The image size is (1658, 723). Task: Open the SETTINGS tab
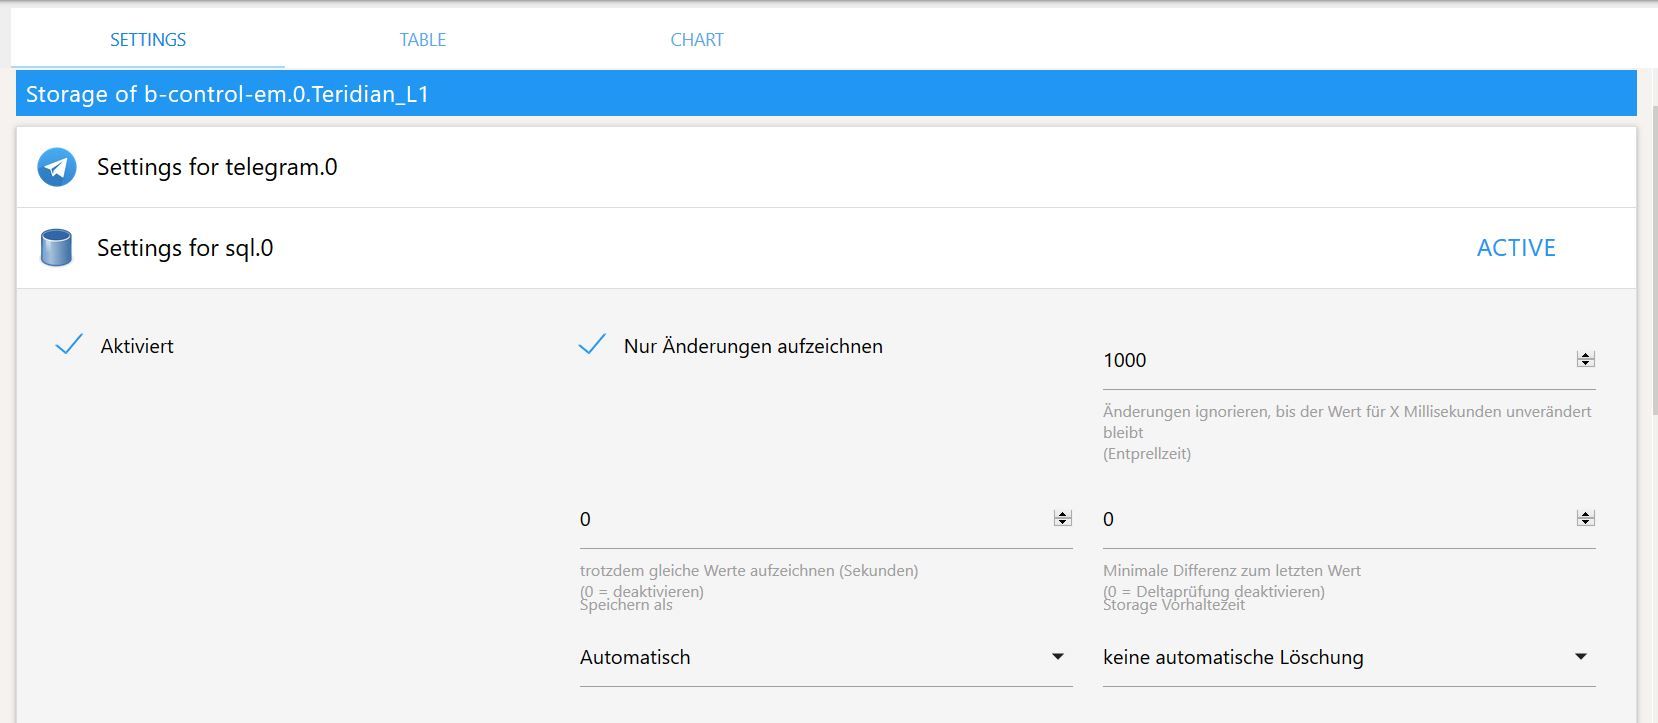148,40
